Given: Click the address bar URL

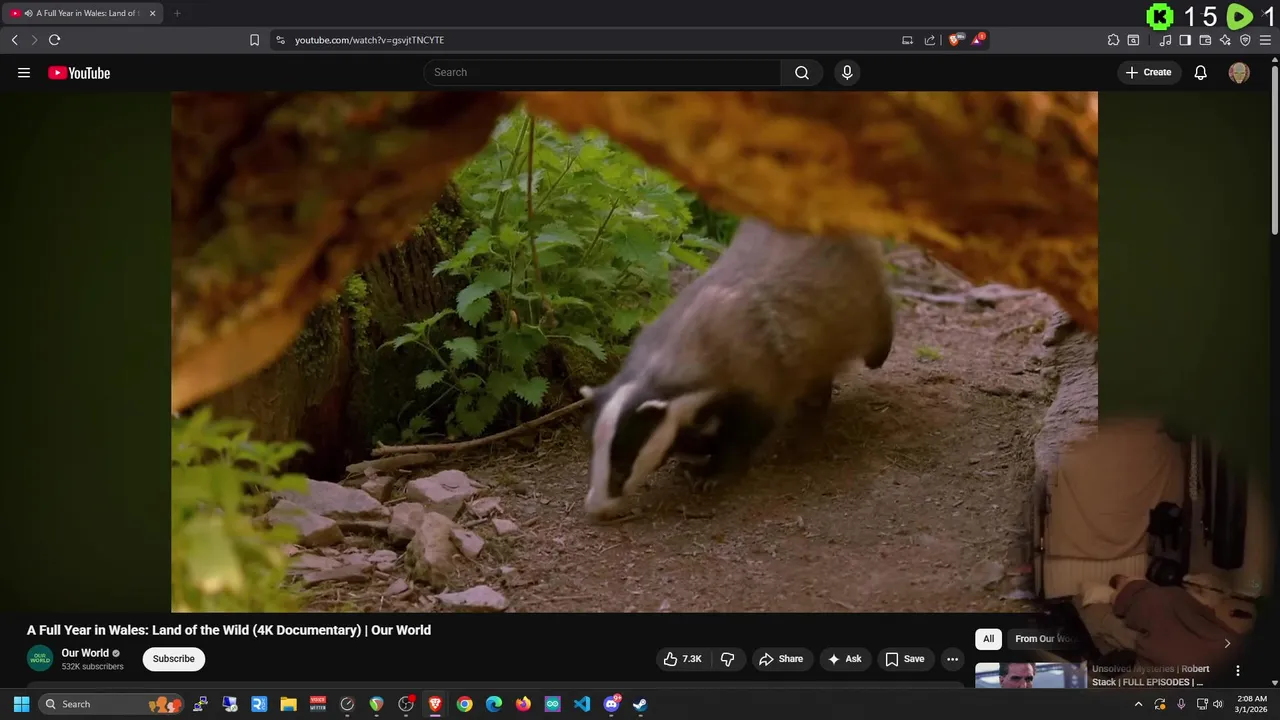Looking at the screenshot, I should [x=369, y=40].
